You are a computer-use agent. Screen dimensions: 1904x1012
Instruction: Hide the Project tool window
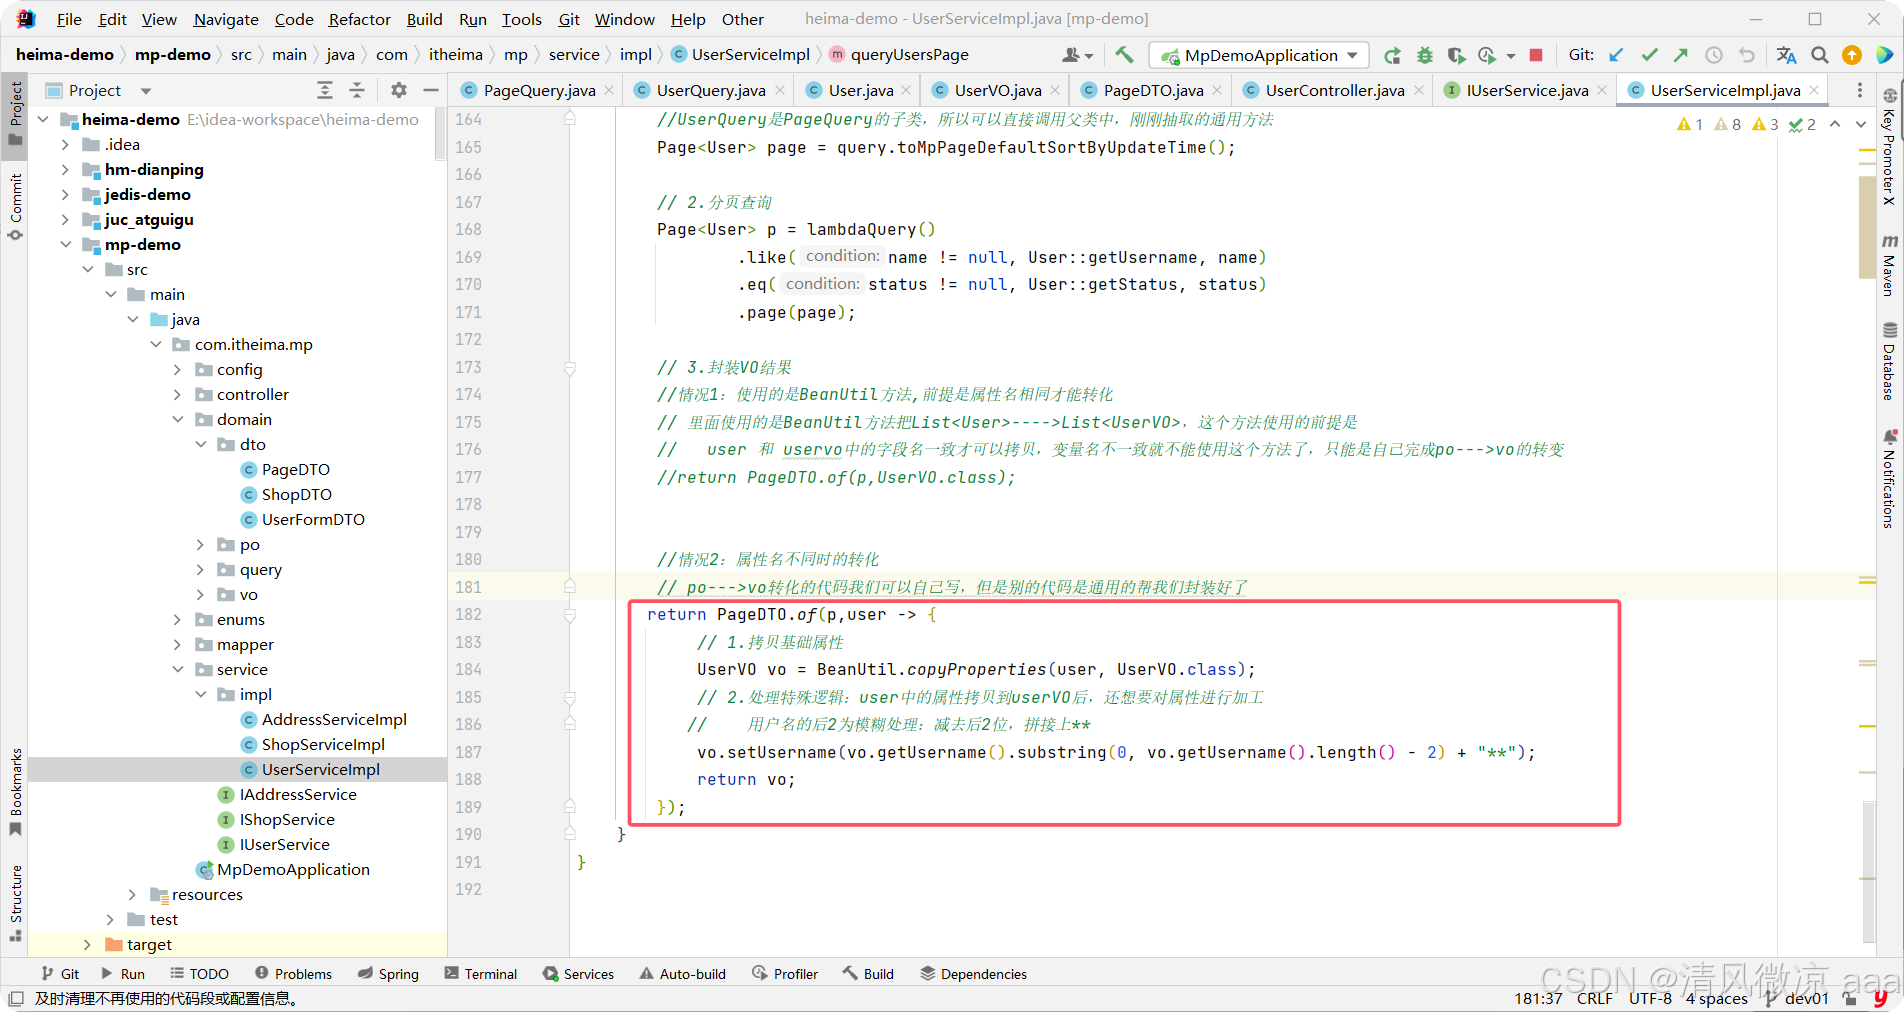[431, 90]
